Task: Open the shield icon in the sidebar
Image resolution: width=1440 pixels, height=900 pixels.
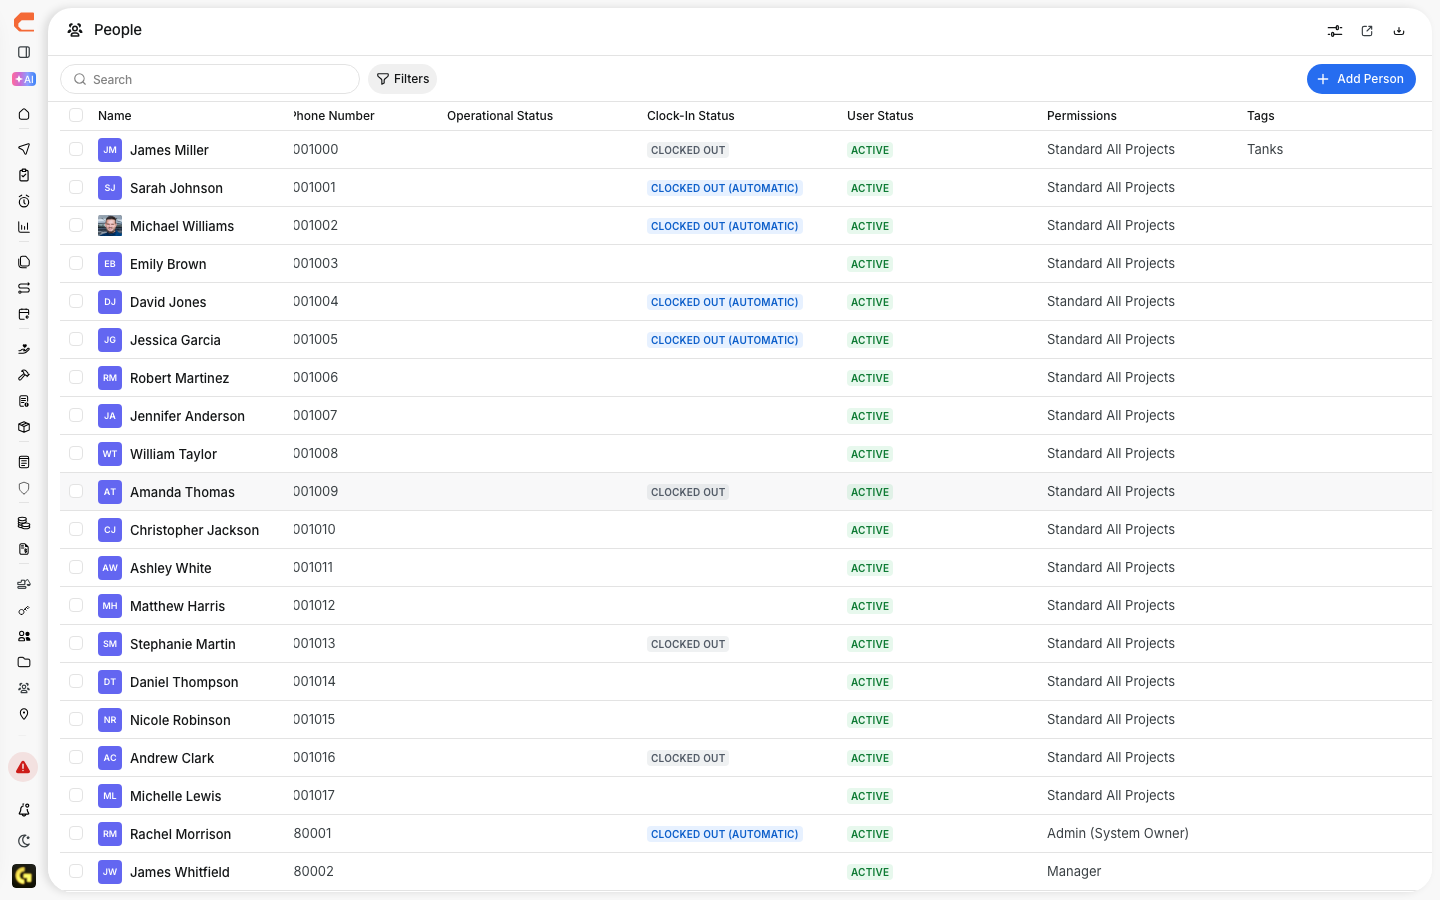Action: click(x=24, y=488)
